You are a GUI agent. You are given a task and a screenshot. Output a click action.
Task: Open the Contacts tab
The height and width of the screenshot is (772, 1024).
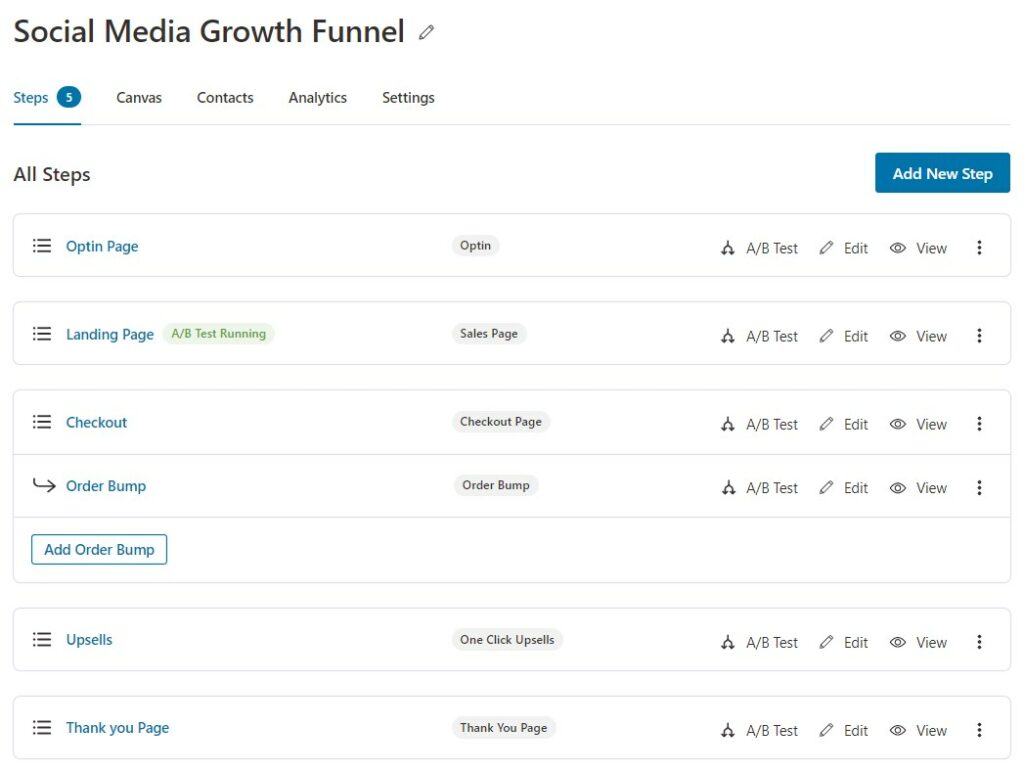225,98
